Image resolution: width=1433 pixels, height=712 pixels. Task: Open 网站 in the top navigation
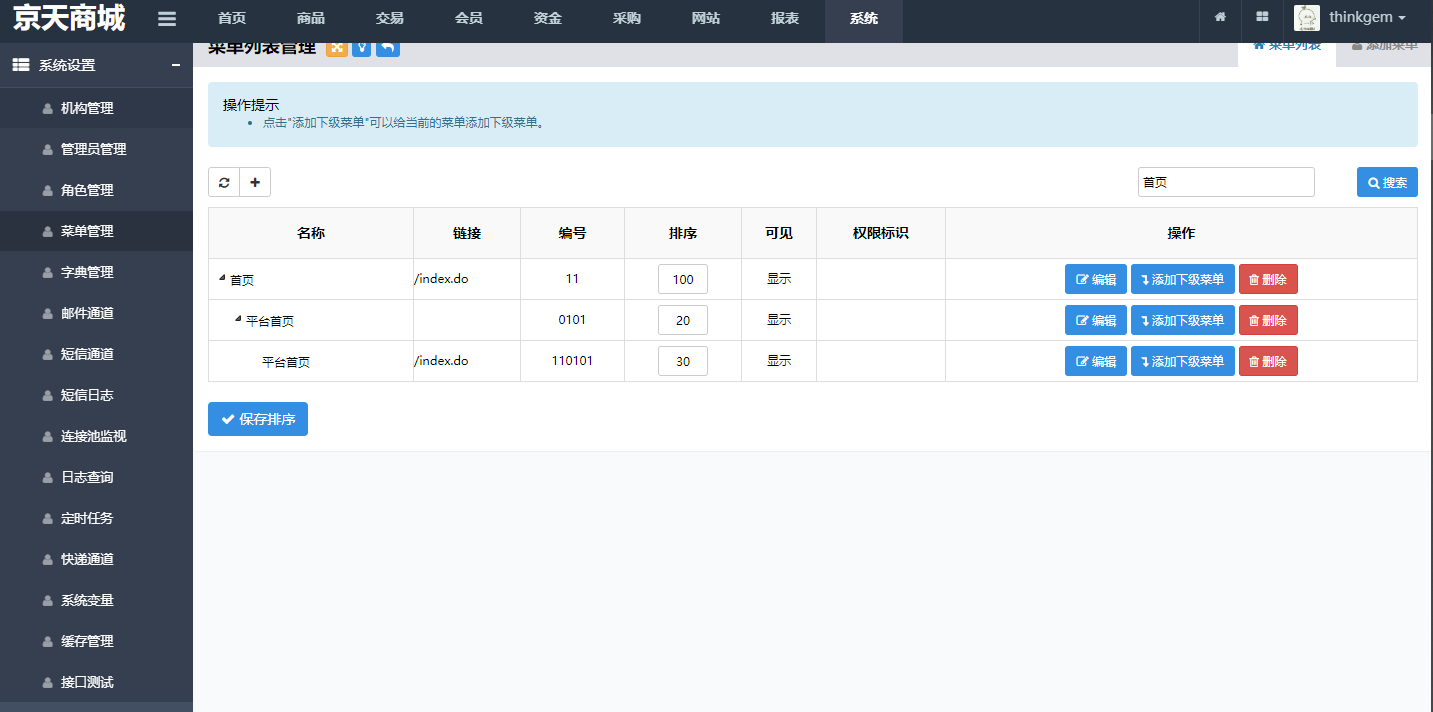[706, 18]
